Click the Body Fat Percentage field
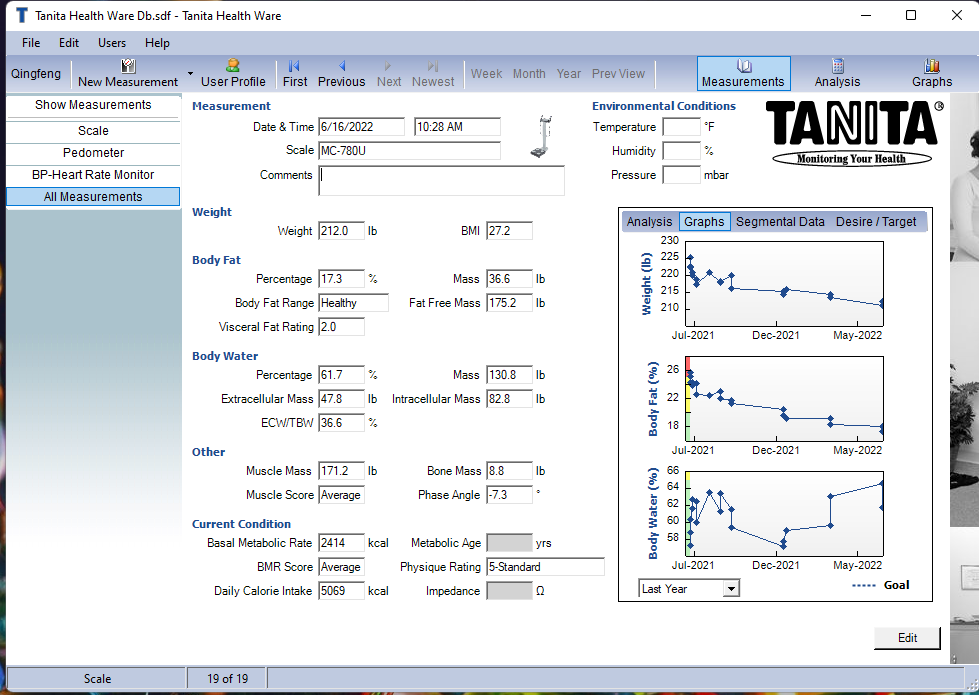 click(x=342, y=279)
